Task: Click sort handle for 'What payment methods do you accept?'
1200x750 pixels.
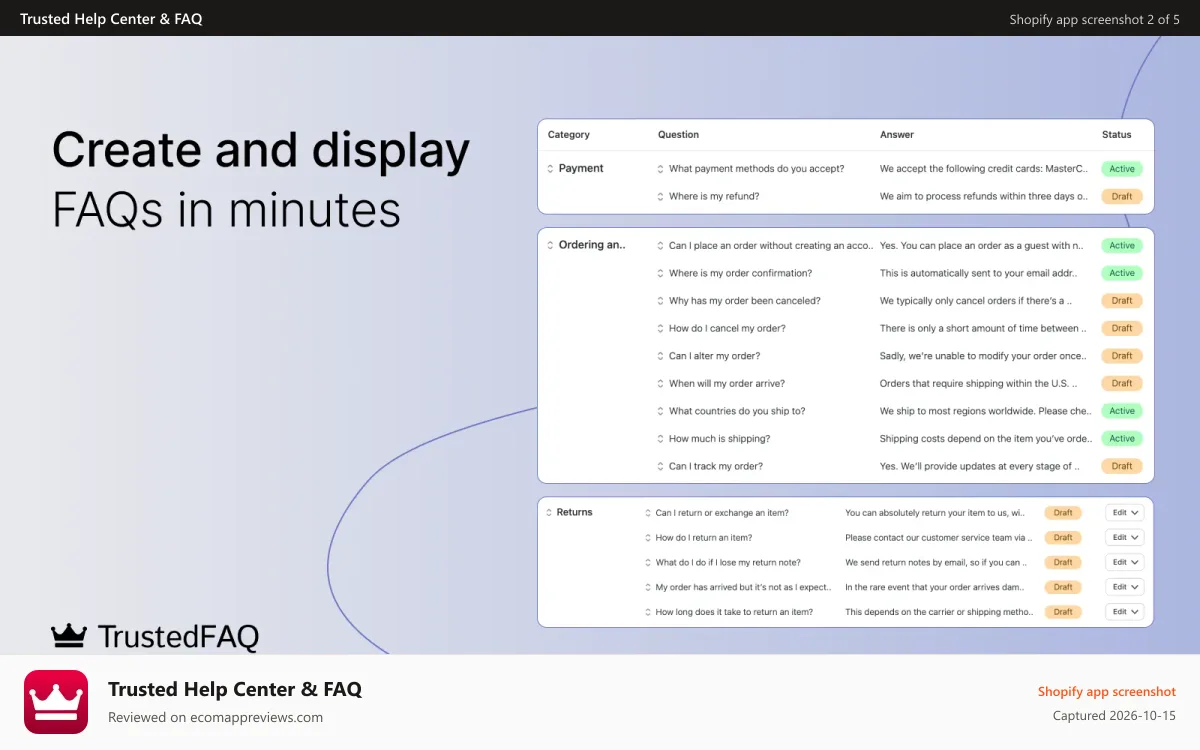Action: click(x=660, y=169)
